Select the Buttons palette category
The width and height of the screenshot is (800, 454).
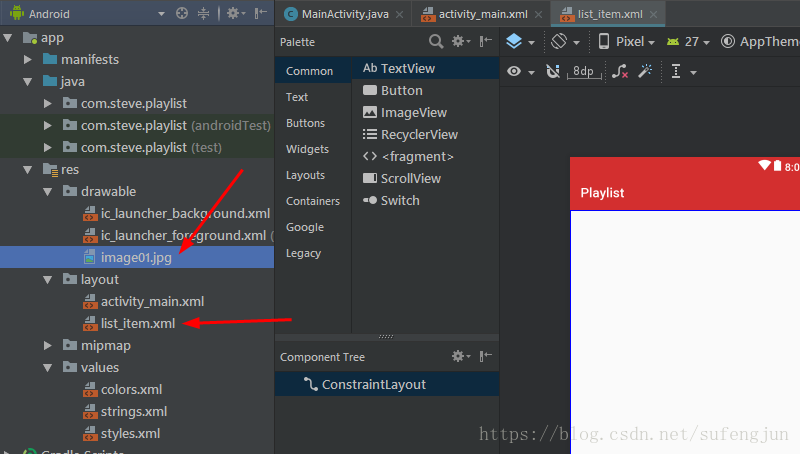click(x=313, y=123)
